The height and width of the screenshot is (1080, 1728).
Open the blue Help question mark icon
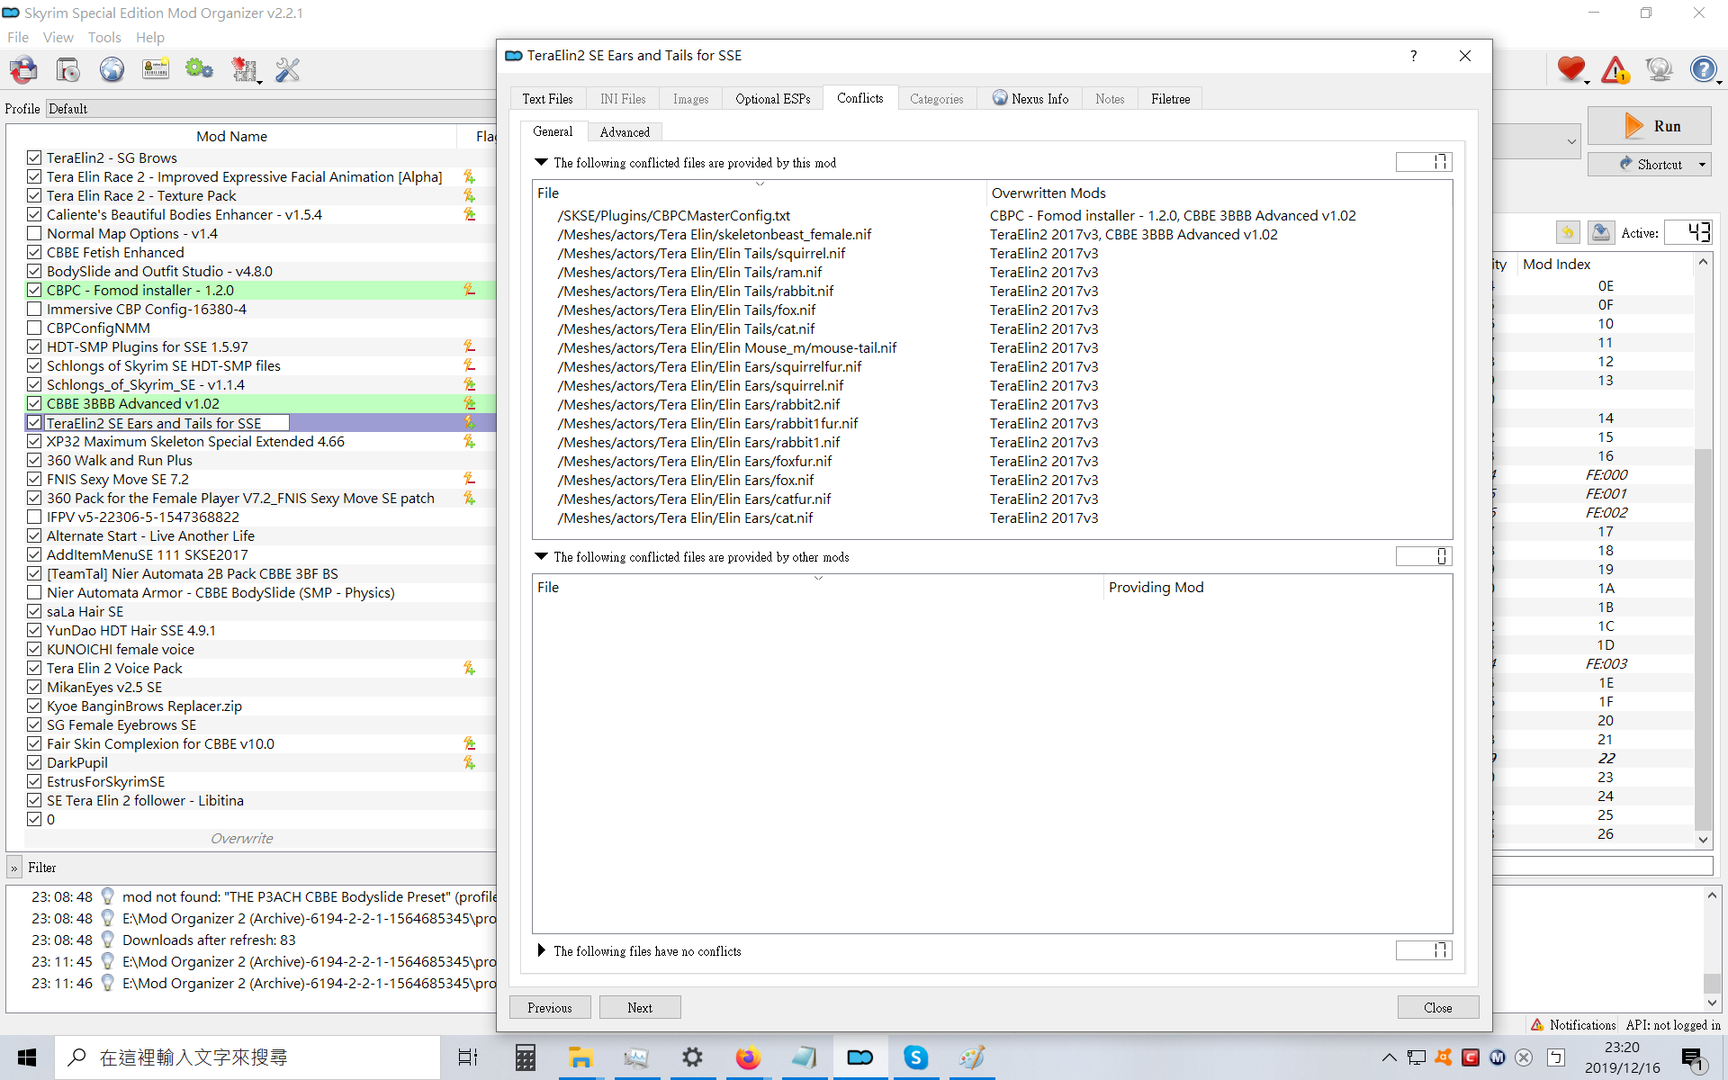1703,69
